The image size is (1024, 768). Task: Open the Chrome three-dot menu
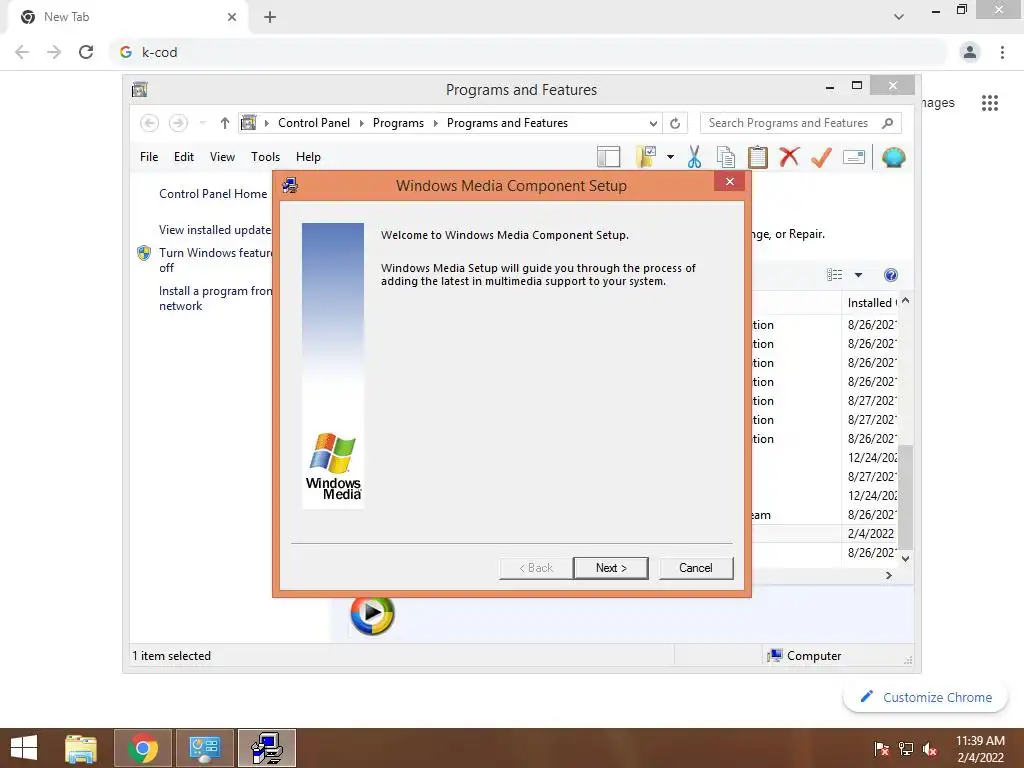(1002, 52)
